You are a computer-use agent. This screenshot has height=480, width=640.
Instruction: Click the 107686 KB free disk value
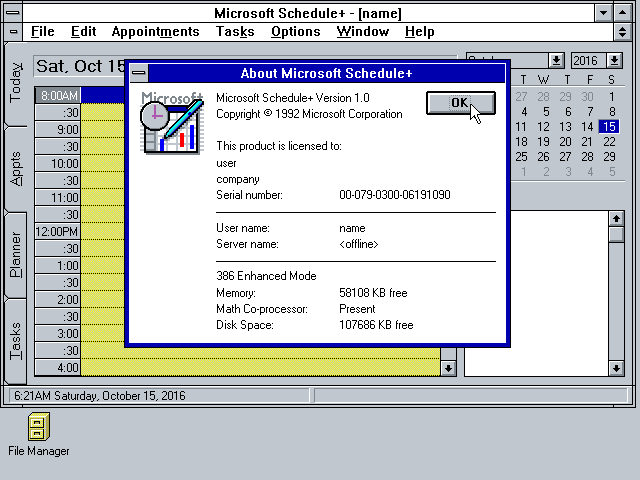376,325
